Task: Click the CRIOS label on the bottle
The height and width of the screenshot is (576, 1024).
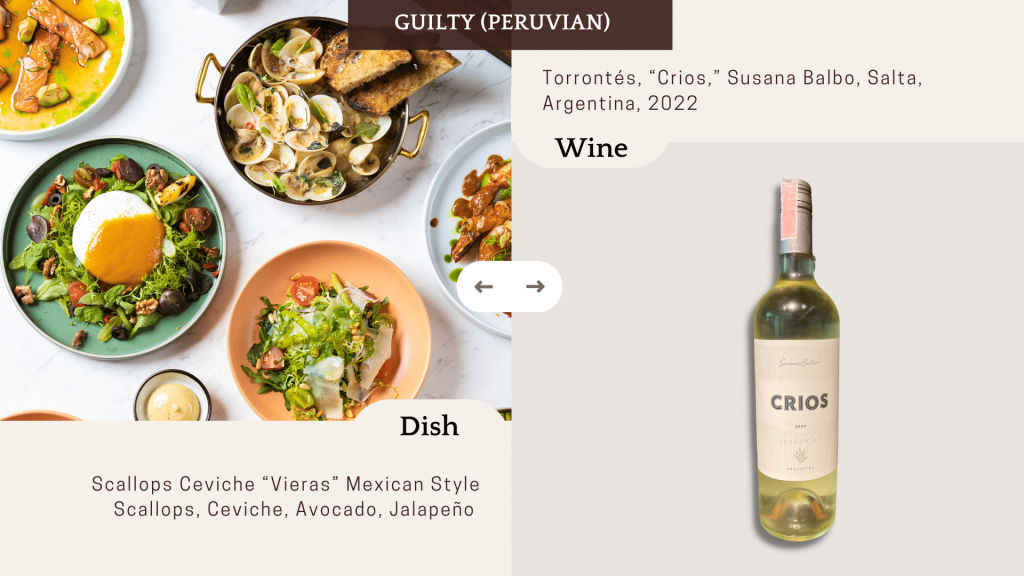Action: pyautogui.click(x=799, y=402)
